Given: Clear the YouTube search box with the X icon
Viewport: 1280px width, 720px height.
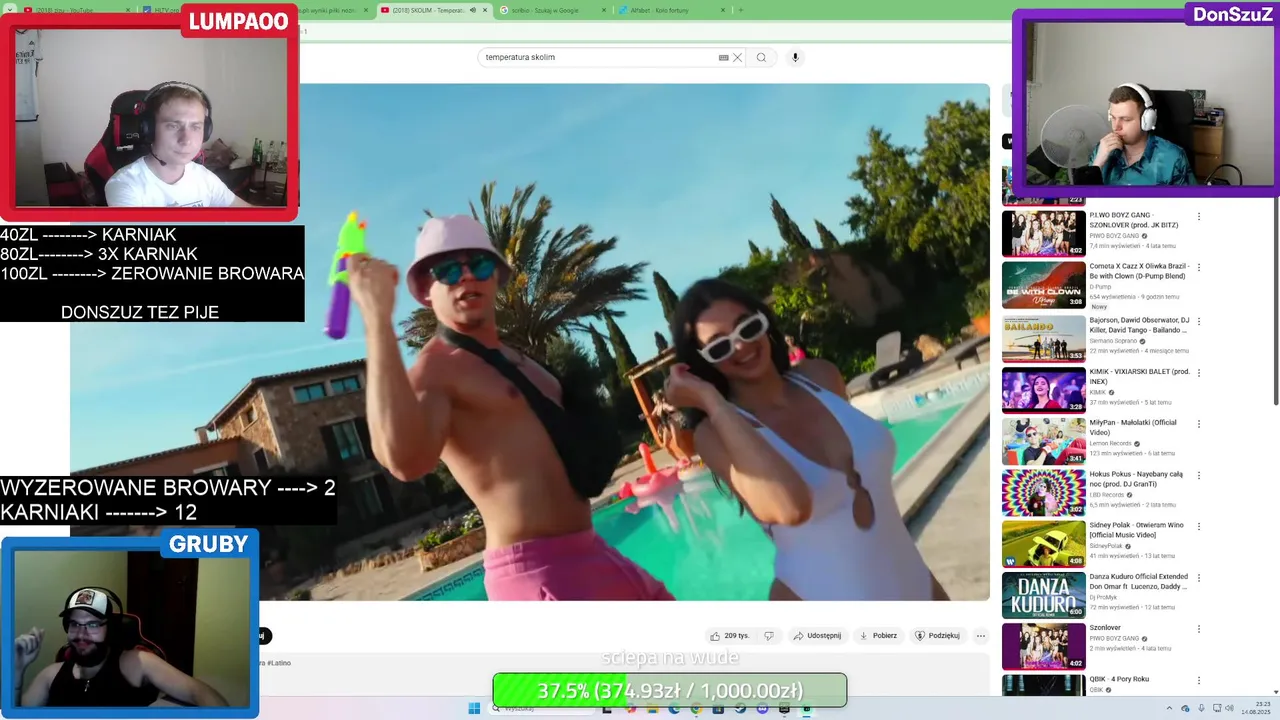Looking at the screenshot, I should (738, 57).
